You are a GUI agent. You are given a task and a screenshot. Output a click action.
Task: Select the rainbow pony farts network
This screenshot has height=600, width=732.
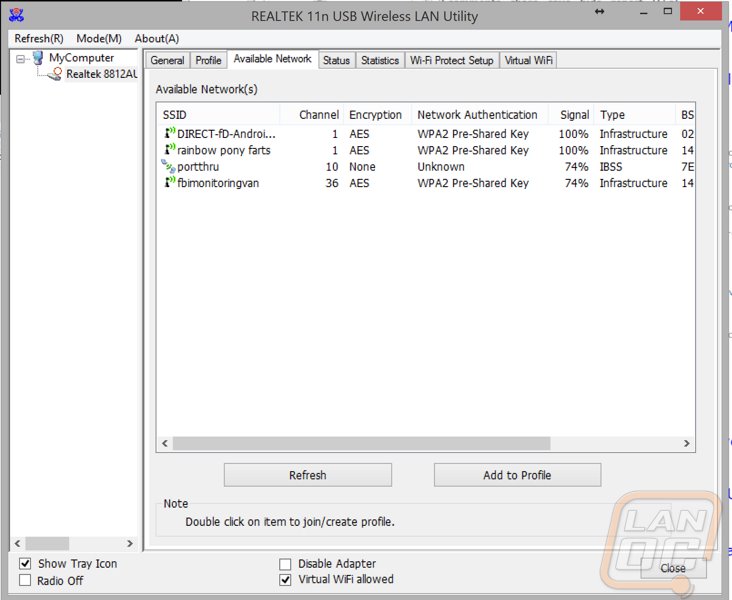[x=427, y=150]
